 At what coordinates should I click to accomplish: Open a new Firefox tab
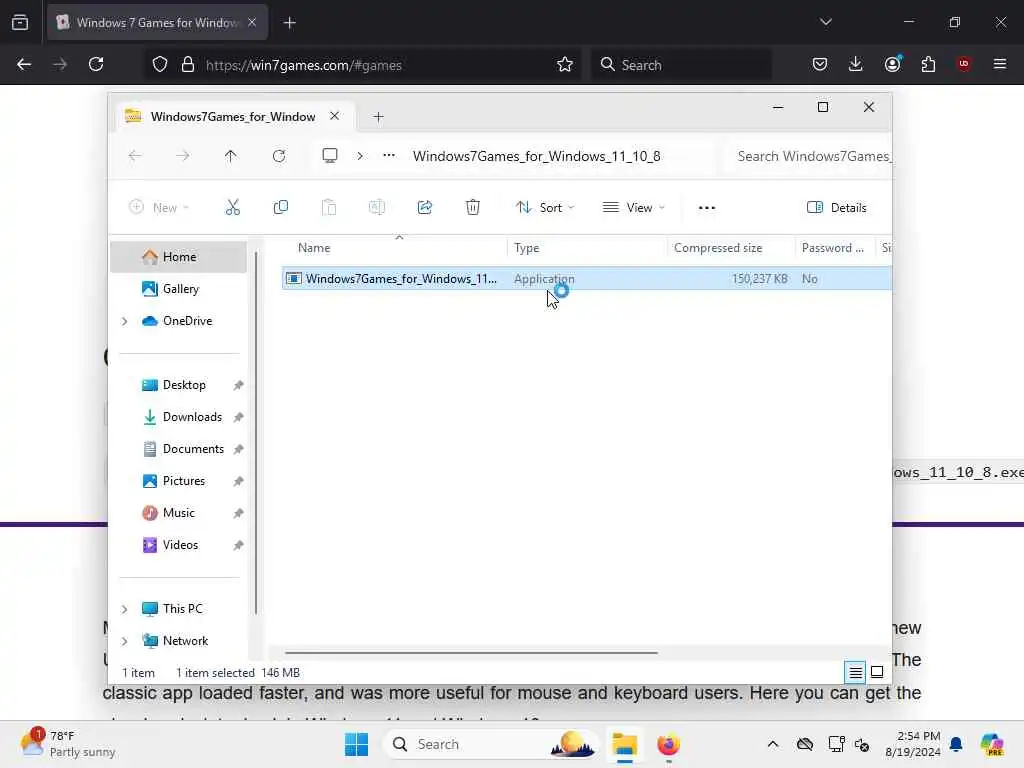[x=289, y=23]
